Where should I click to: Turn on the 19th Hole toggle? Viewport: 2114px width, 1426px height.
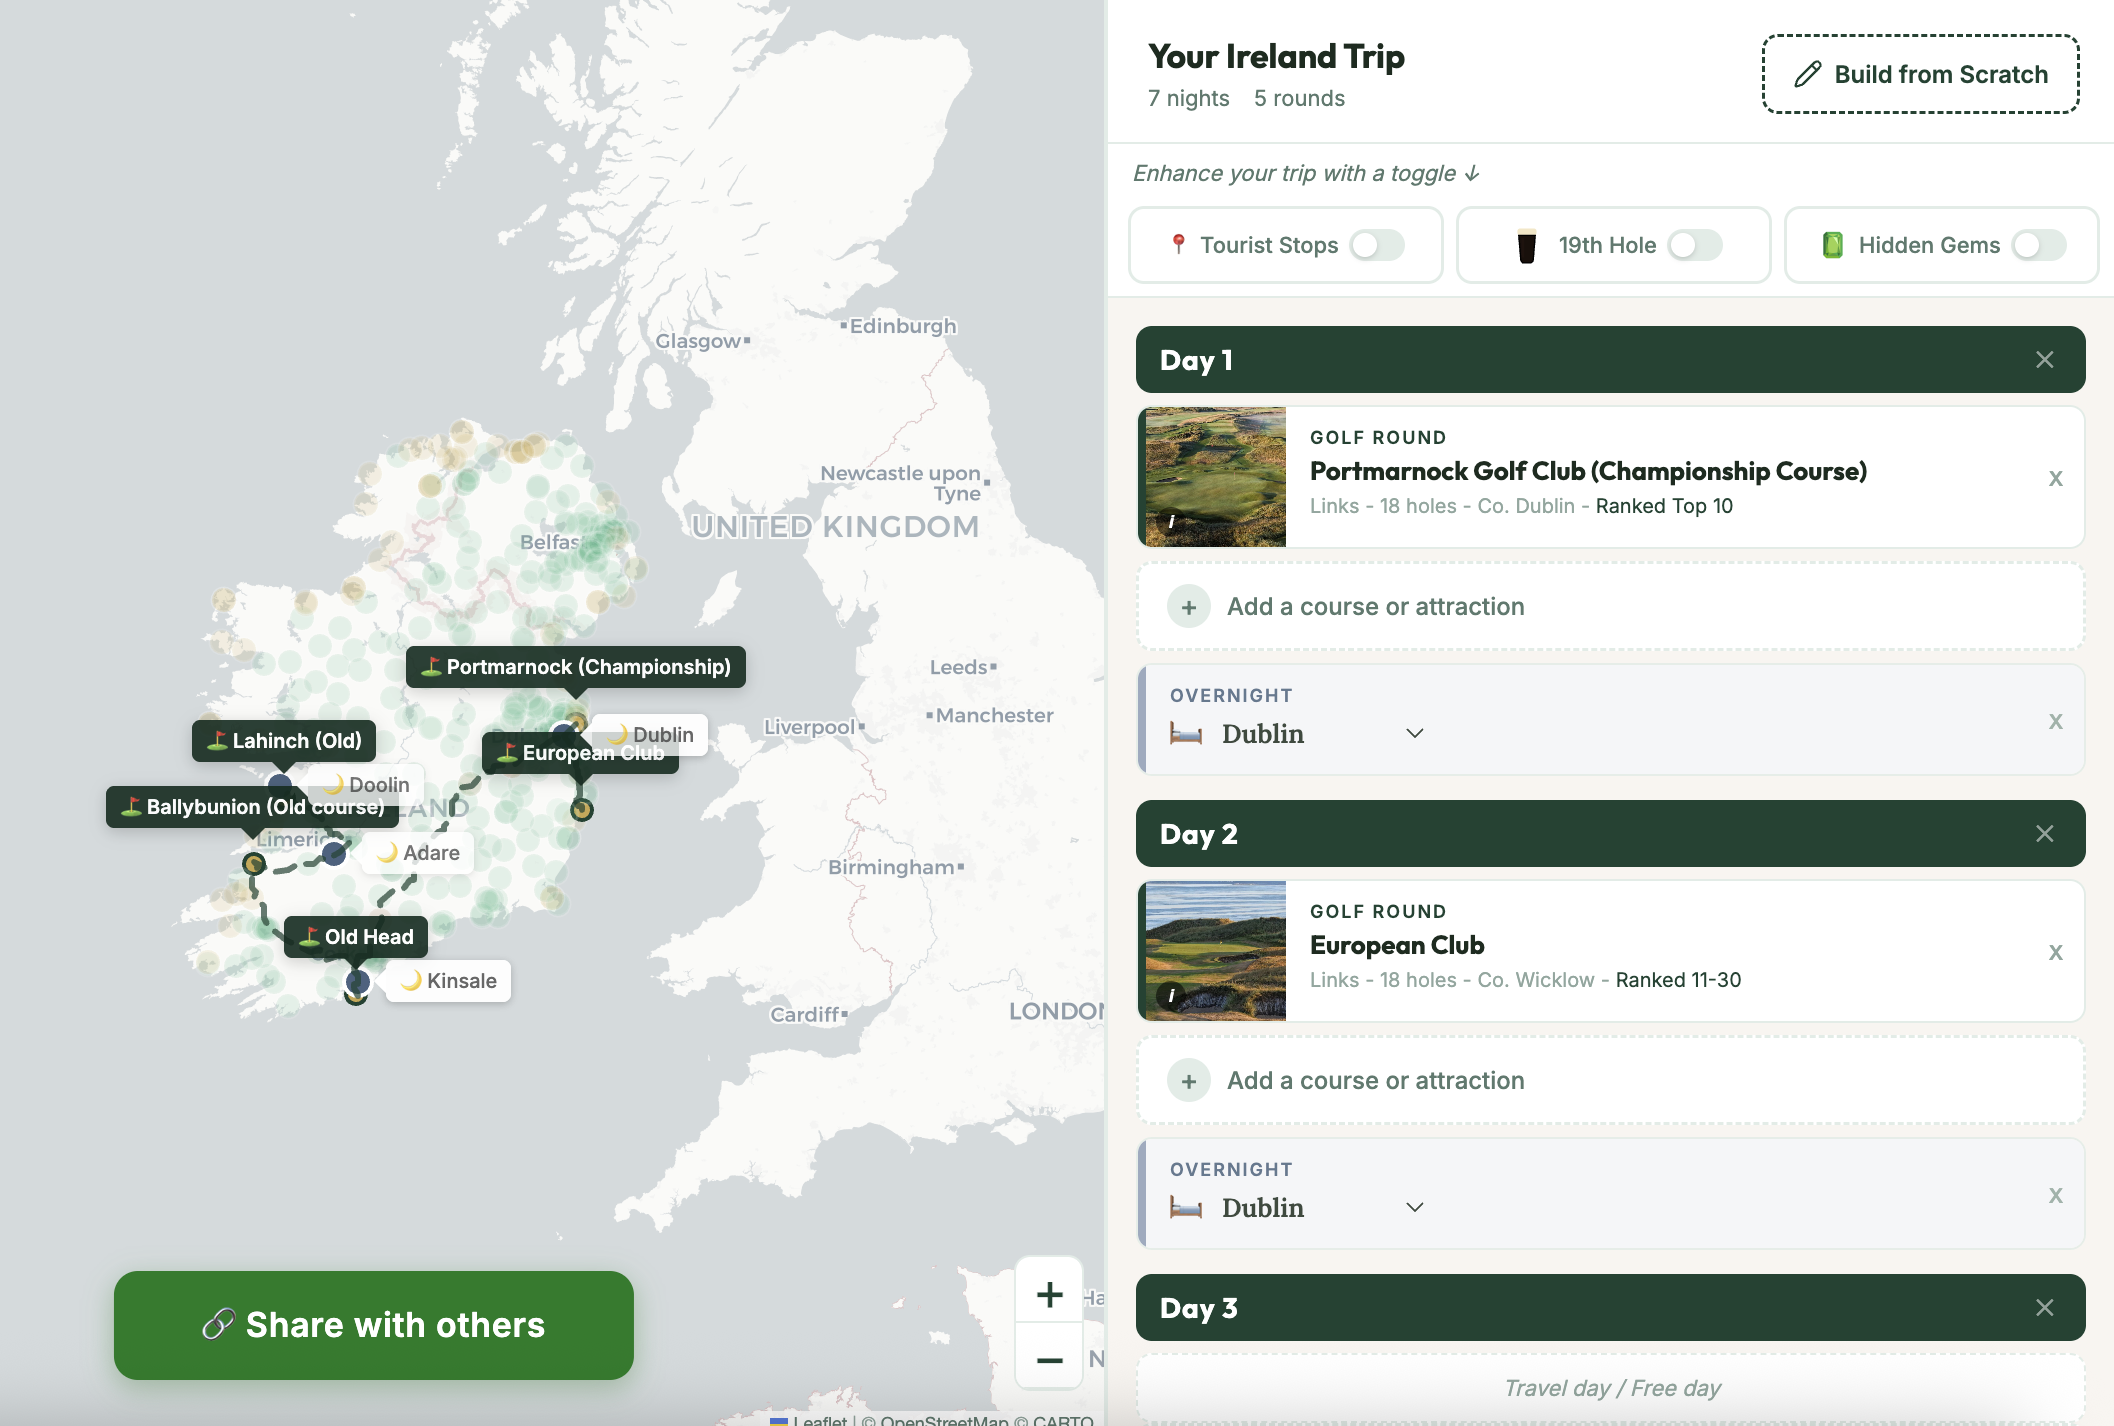[1695, 245]
